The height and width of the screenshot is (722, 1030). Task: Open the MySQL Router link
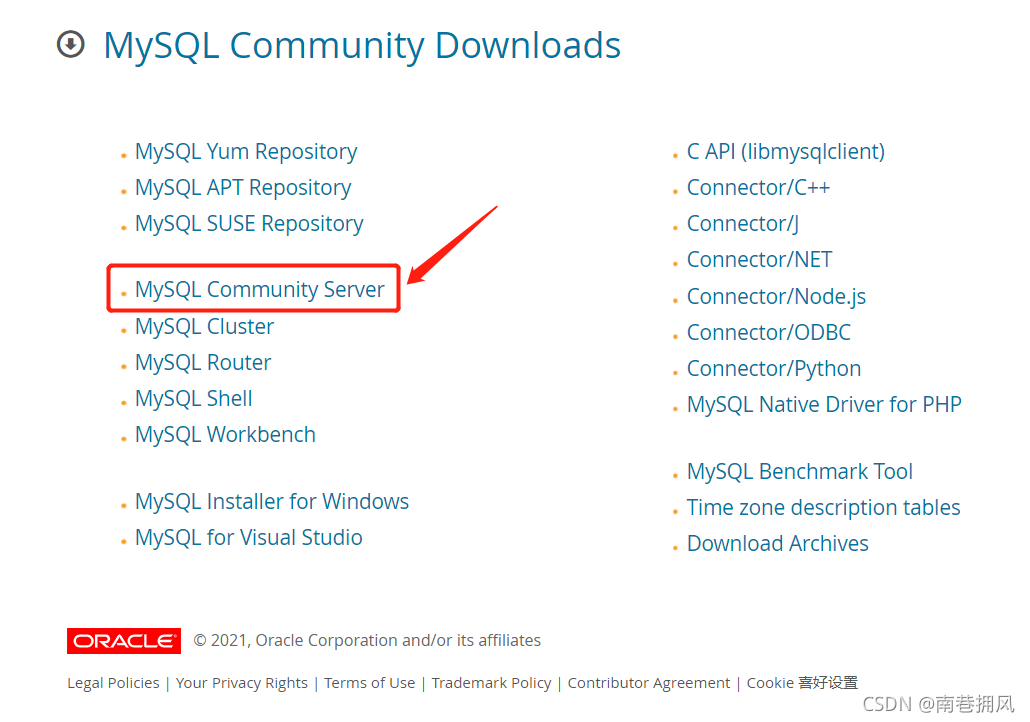203,363
